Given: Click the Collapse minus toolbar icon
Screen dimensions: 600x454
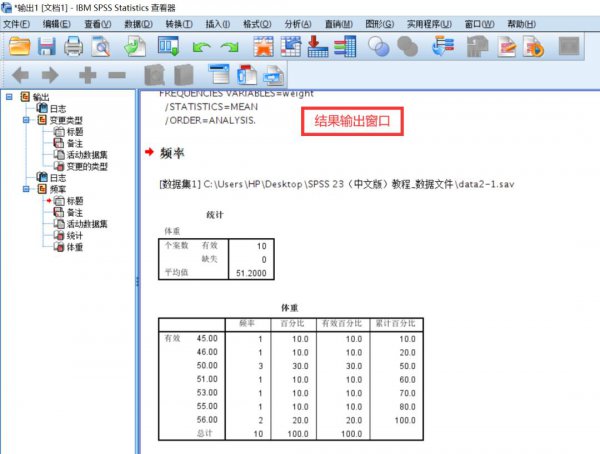Looking at the screenshot, I should coord(117,75).
